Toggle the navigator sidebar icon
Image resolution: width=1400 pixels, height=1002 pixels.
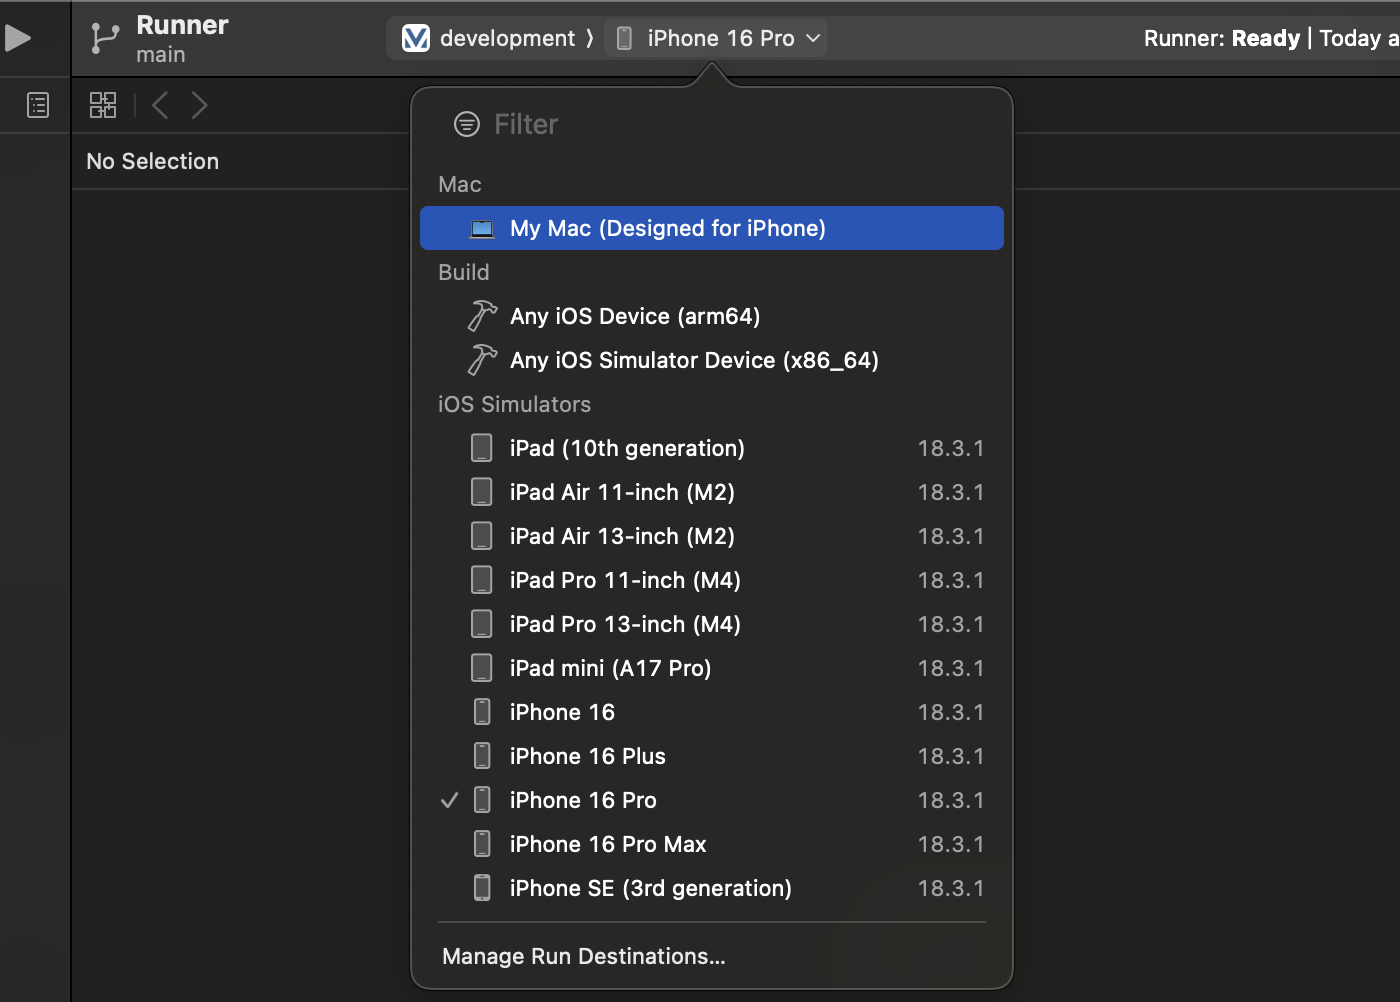coord(38,105)
